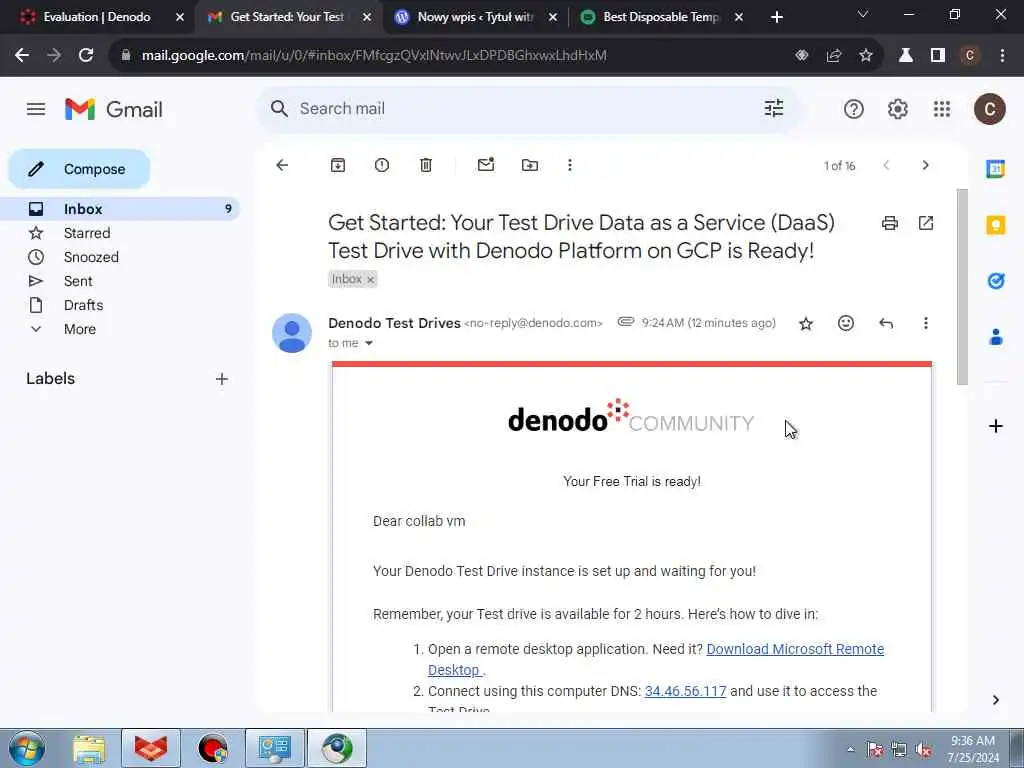This screenshot has width=1024, height=768.
Task: Close the Evaluation | Denodo tab
Action: pos(180,18)
